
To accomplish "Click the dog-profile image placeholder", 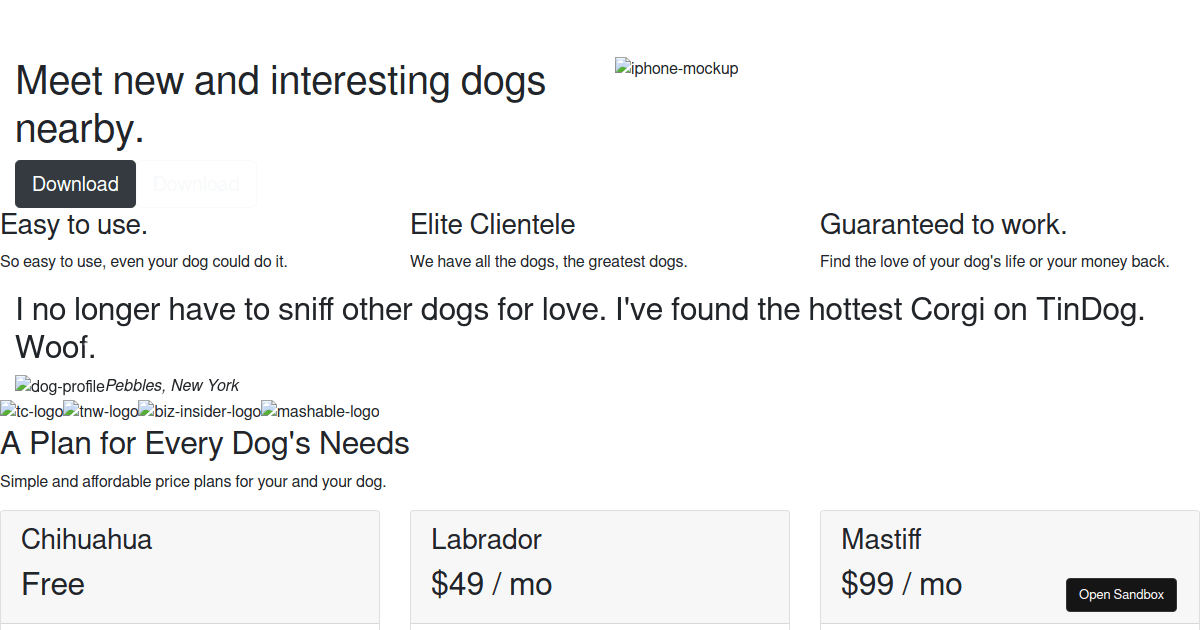I will tap(60, 386).
